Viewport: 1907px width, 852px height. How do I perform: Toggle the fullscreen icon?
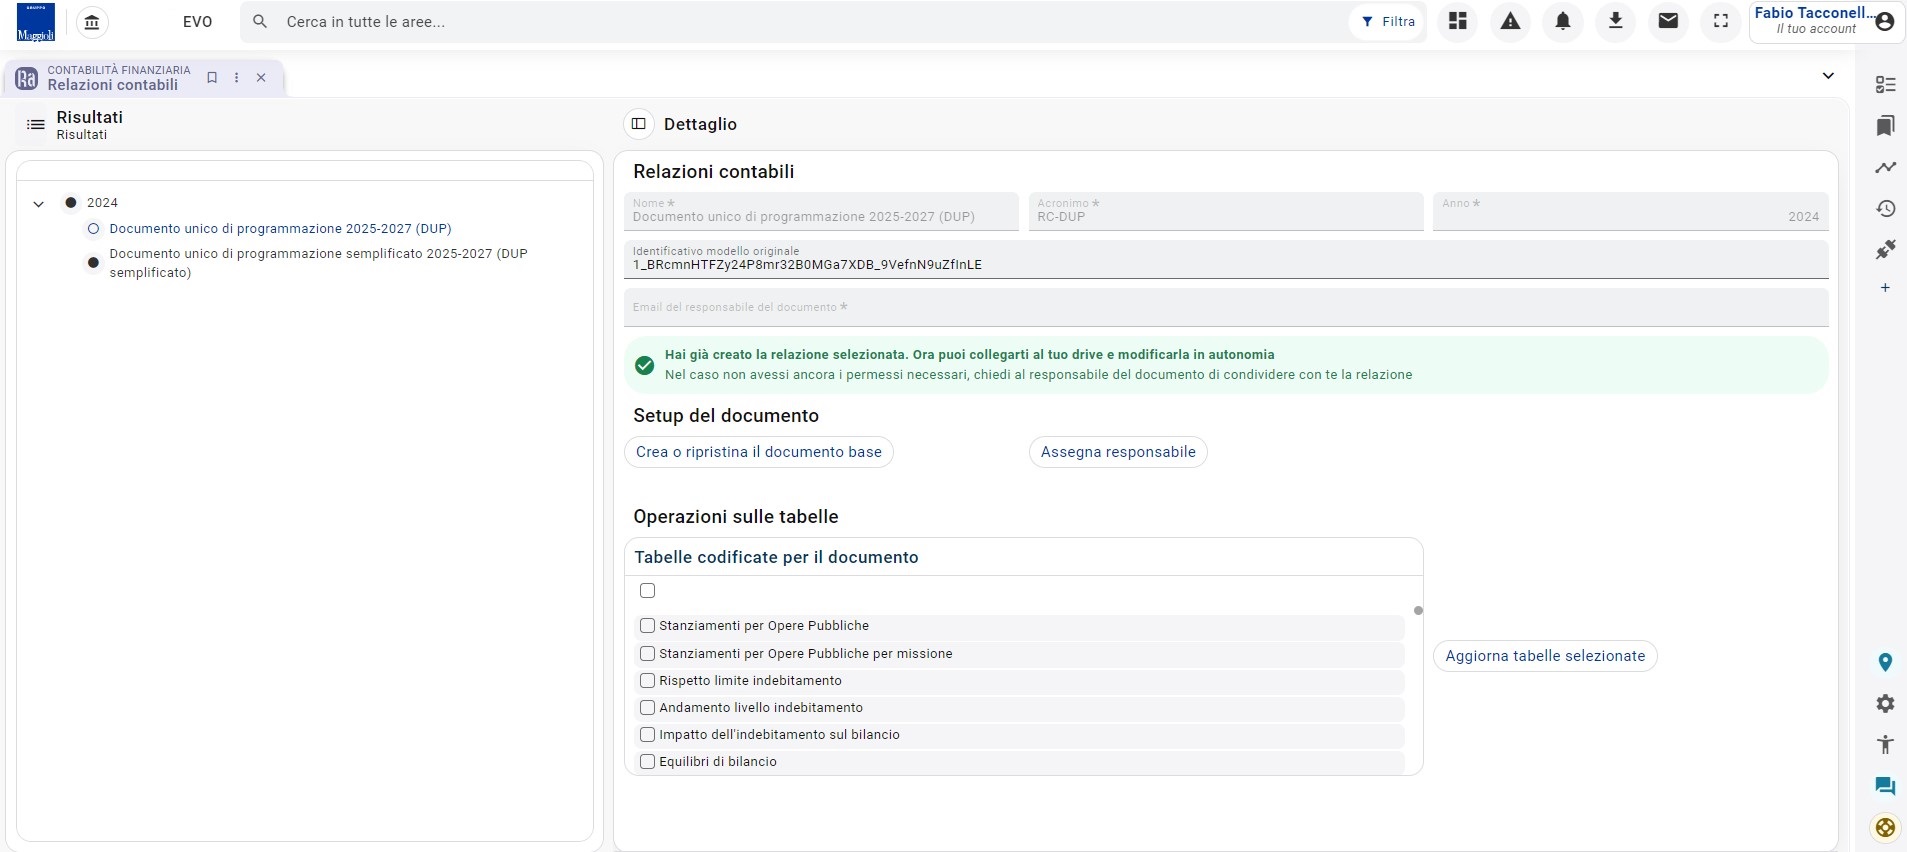[x=1721, y=21]
